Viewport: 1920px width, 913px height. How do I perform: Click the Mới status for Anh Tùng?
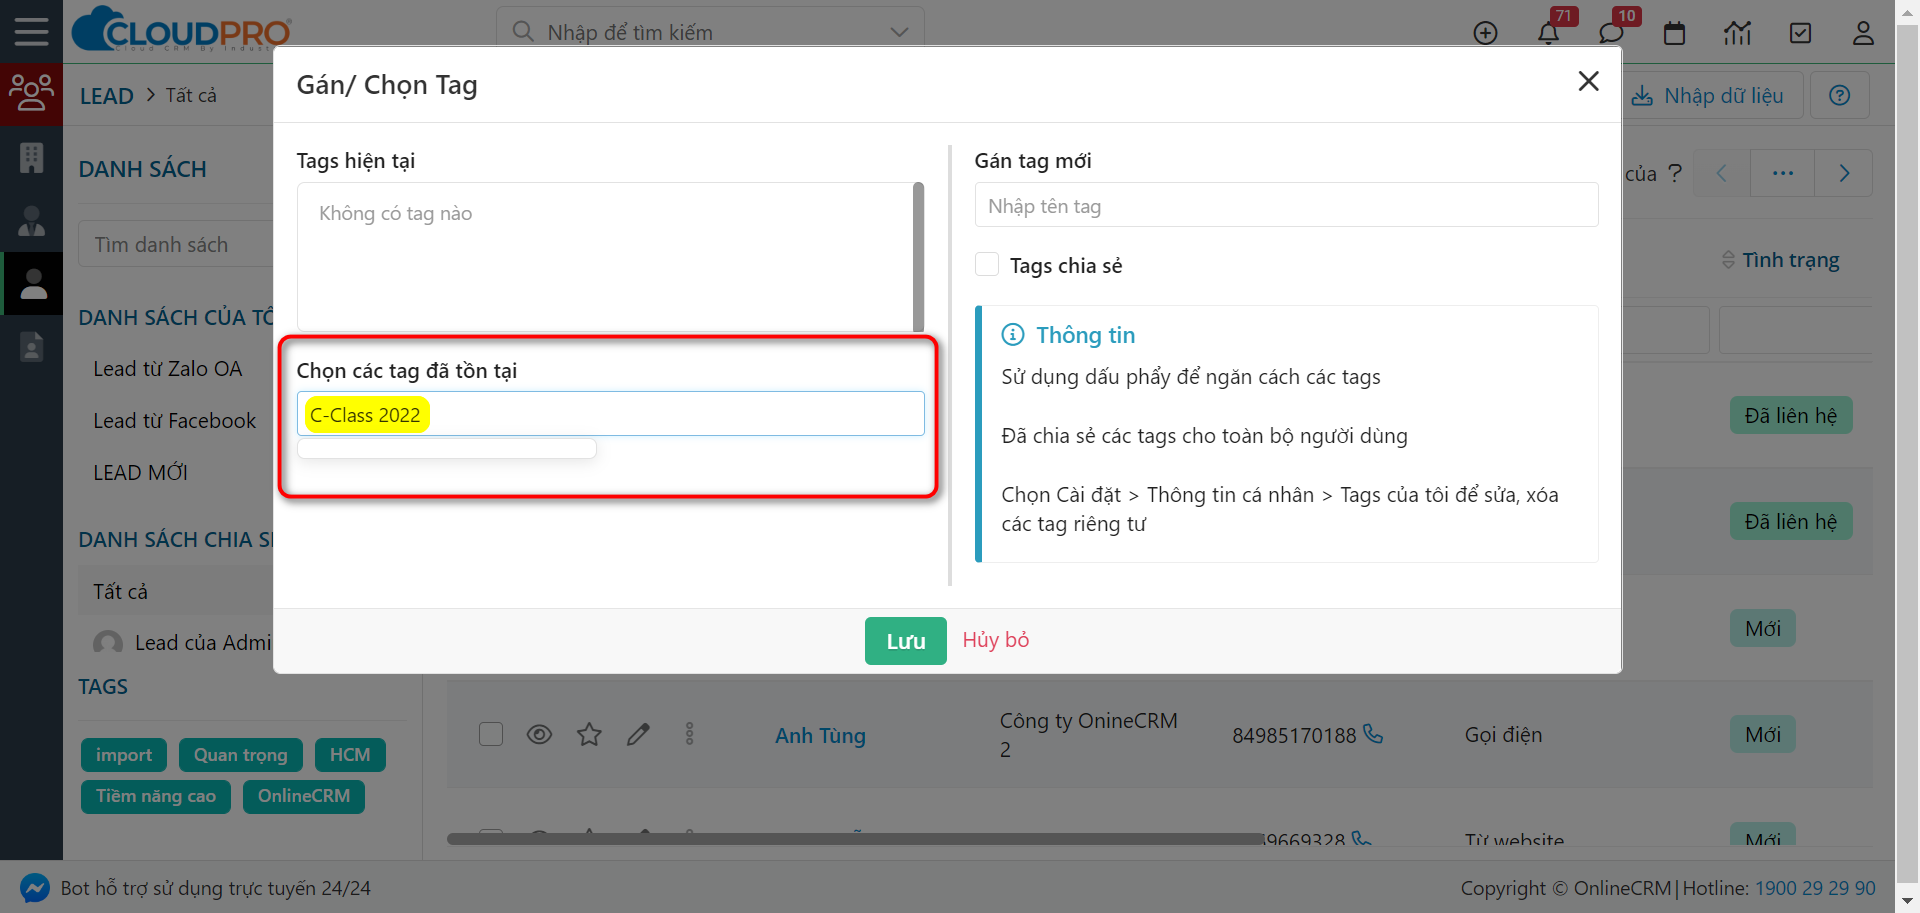coord(1762,735)
